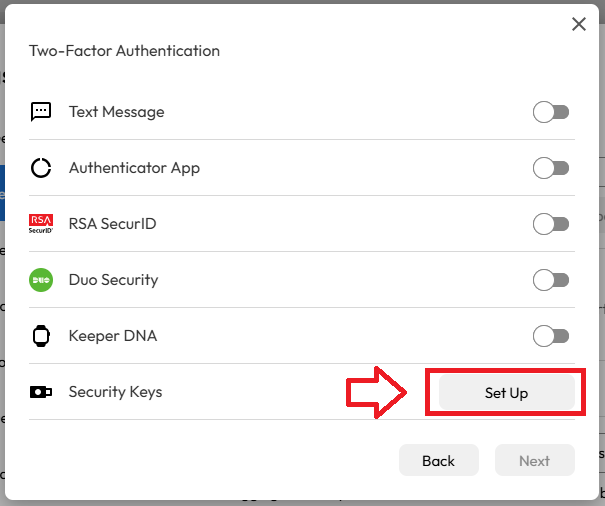605x506 pixels.
Task: Enable the Text Message toggle
Action: [551, 112]
